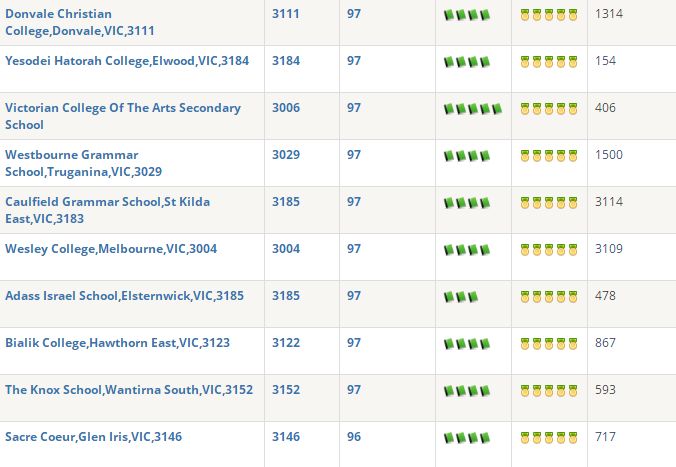The width and height of the screenshot is (676, 467).
Task: Open Donvale Christian College school link
Action: click(80, 22)
